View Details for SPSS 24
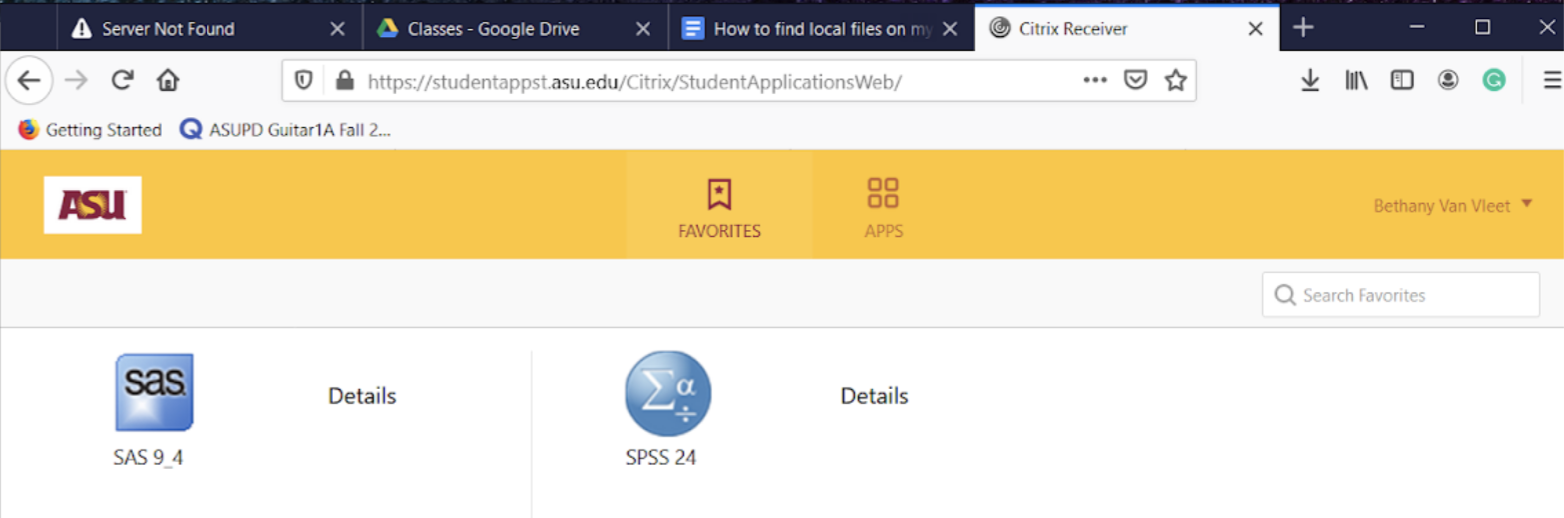This screenshot has height=518, width=1564. tap(874, 396)
